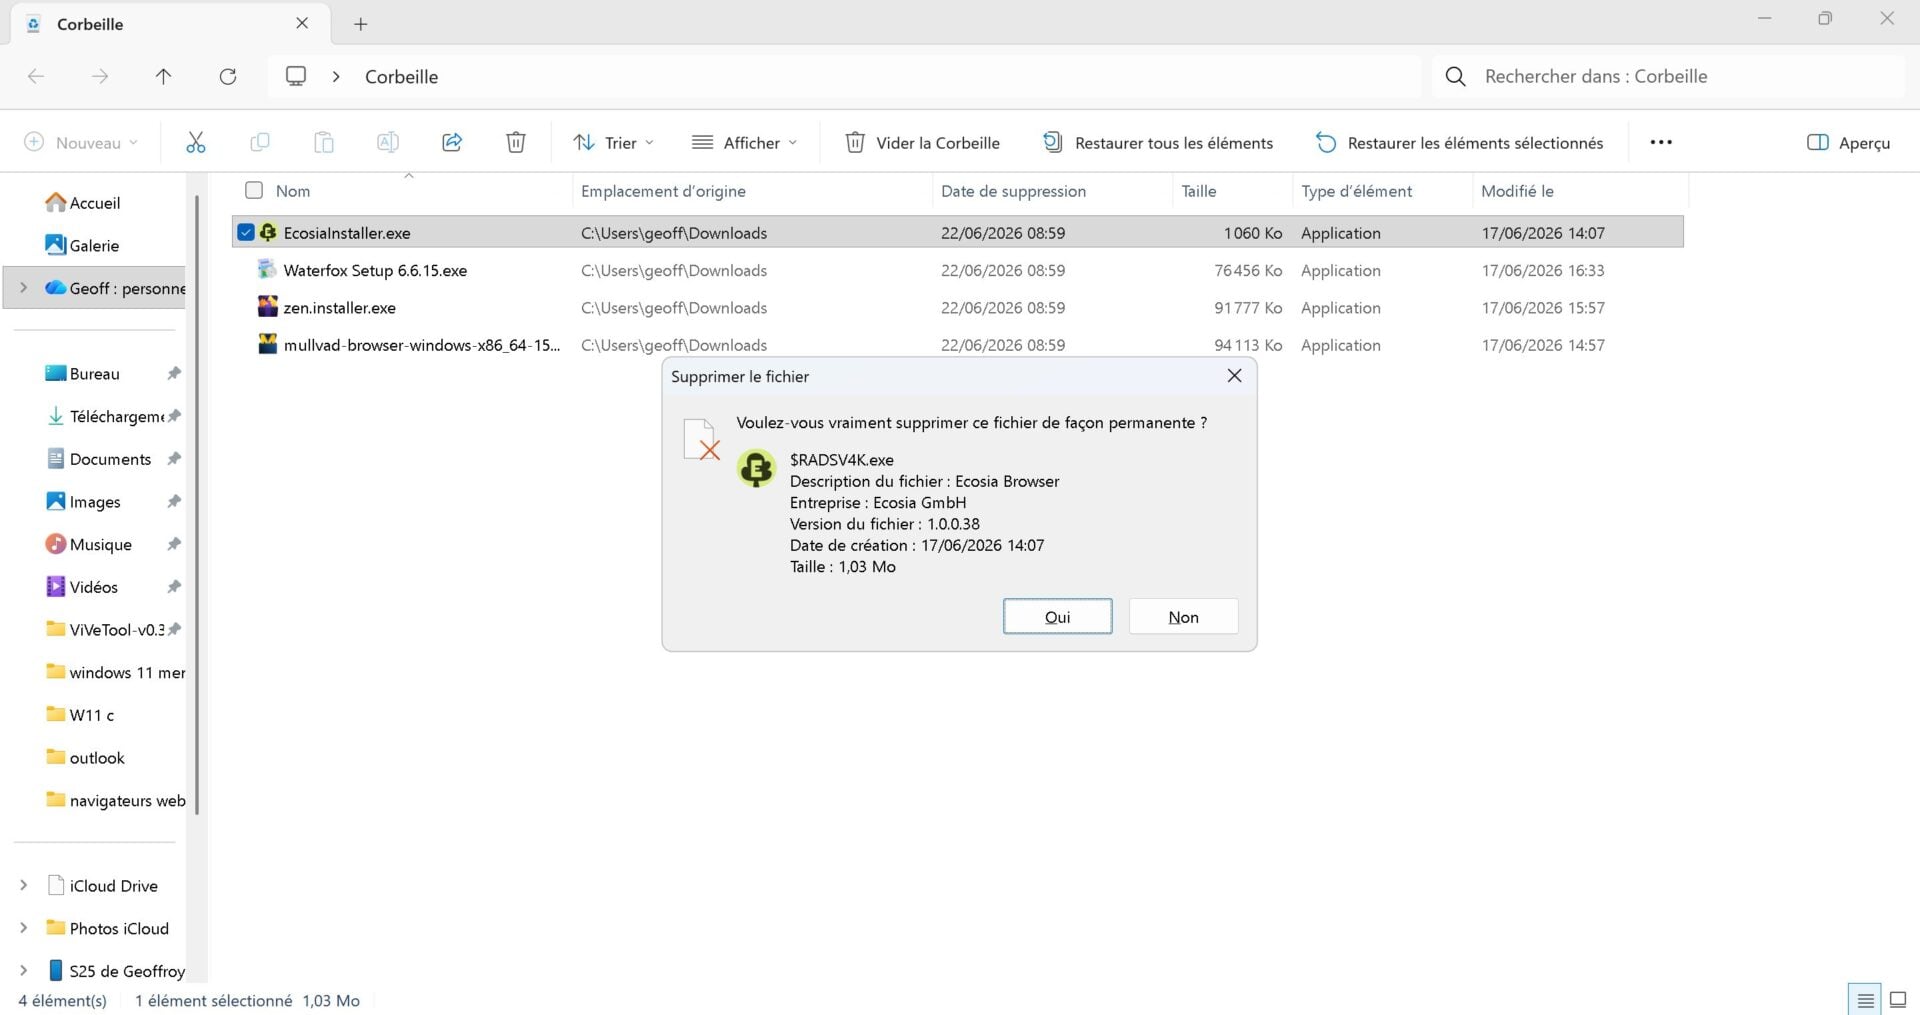This screenshot has width=1920, height=1015.
Task: Open the Nouveau dropdown
Action: [81, 143]
